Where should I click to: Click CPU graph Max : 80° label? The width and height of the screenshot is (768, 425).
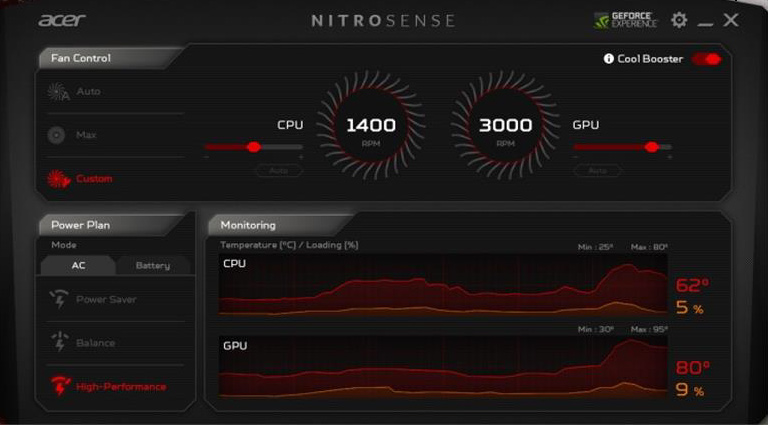pos(649,247)
